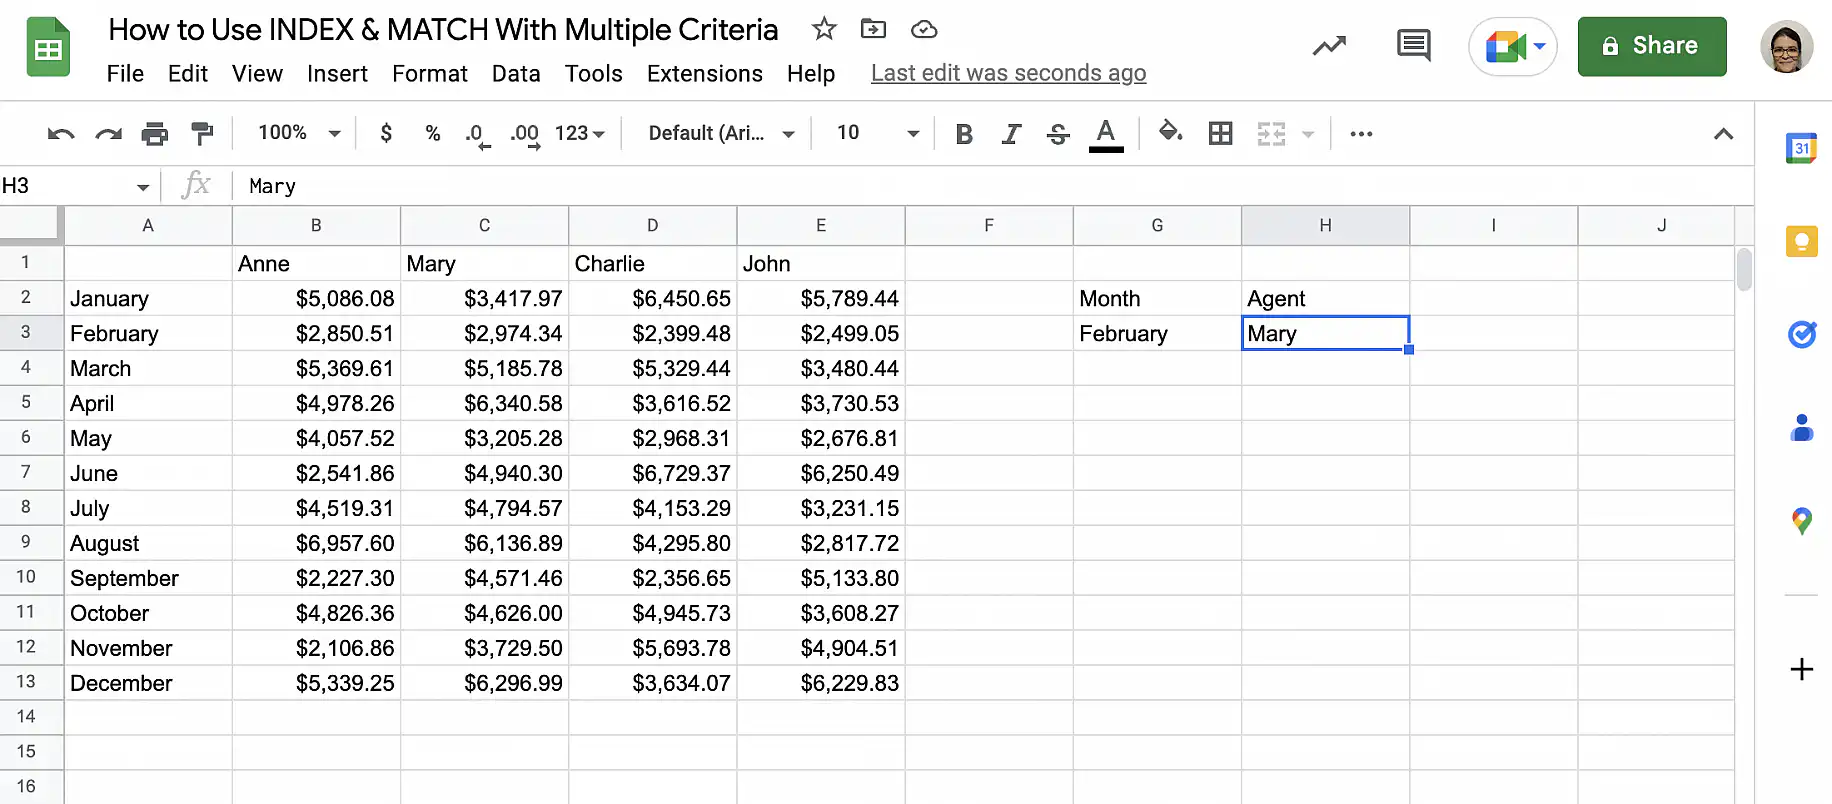View the cloud save status
Screen dimensions: 1832x804
(x=924, y=29)
